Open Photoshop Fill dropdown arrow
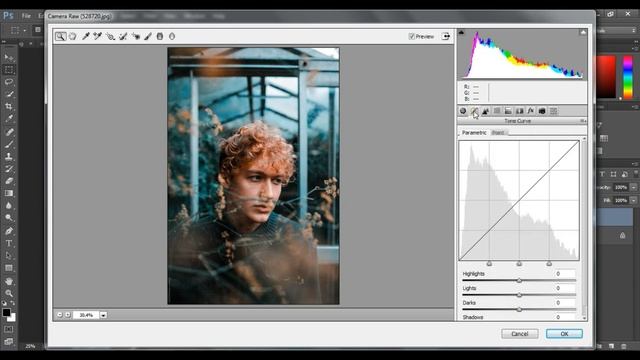 pos(633,200)
